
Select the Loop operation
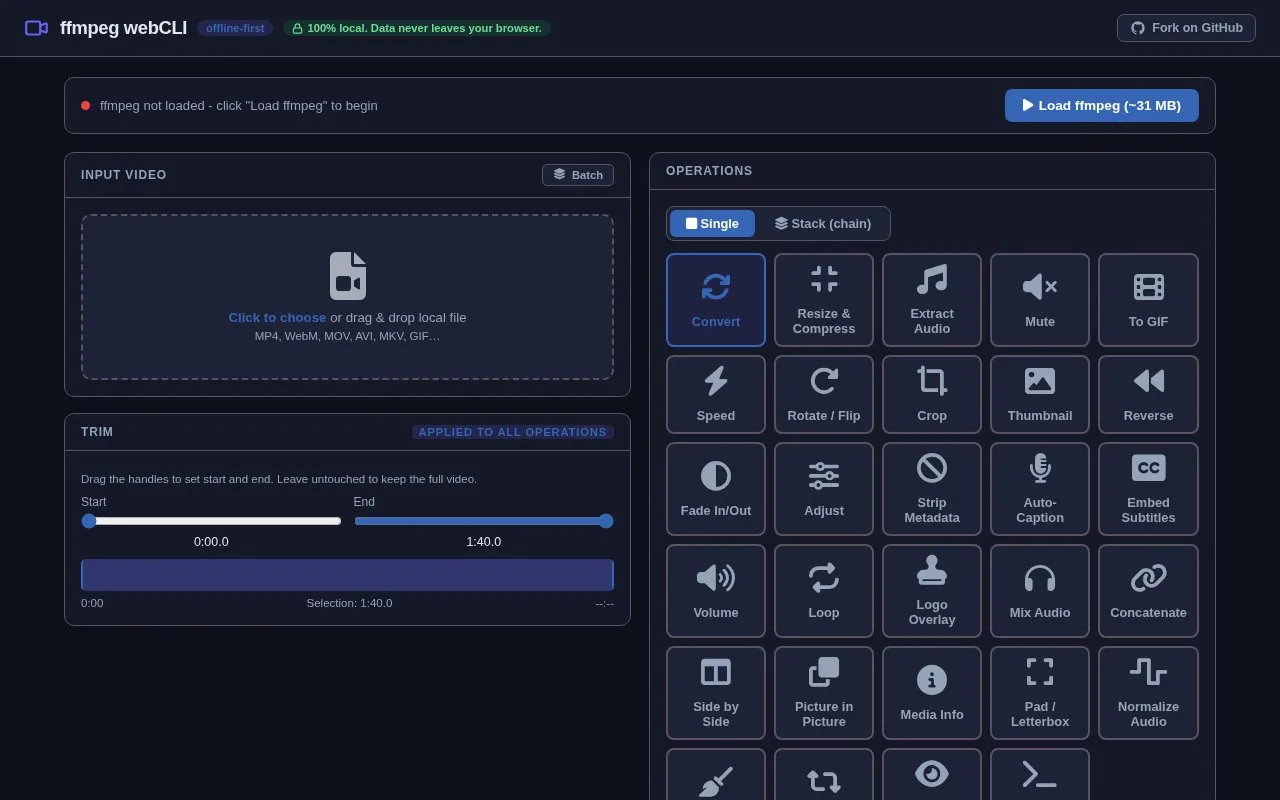coord(824,591)
